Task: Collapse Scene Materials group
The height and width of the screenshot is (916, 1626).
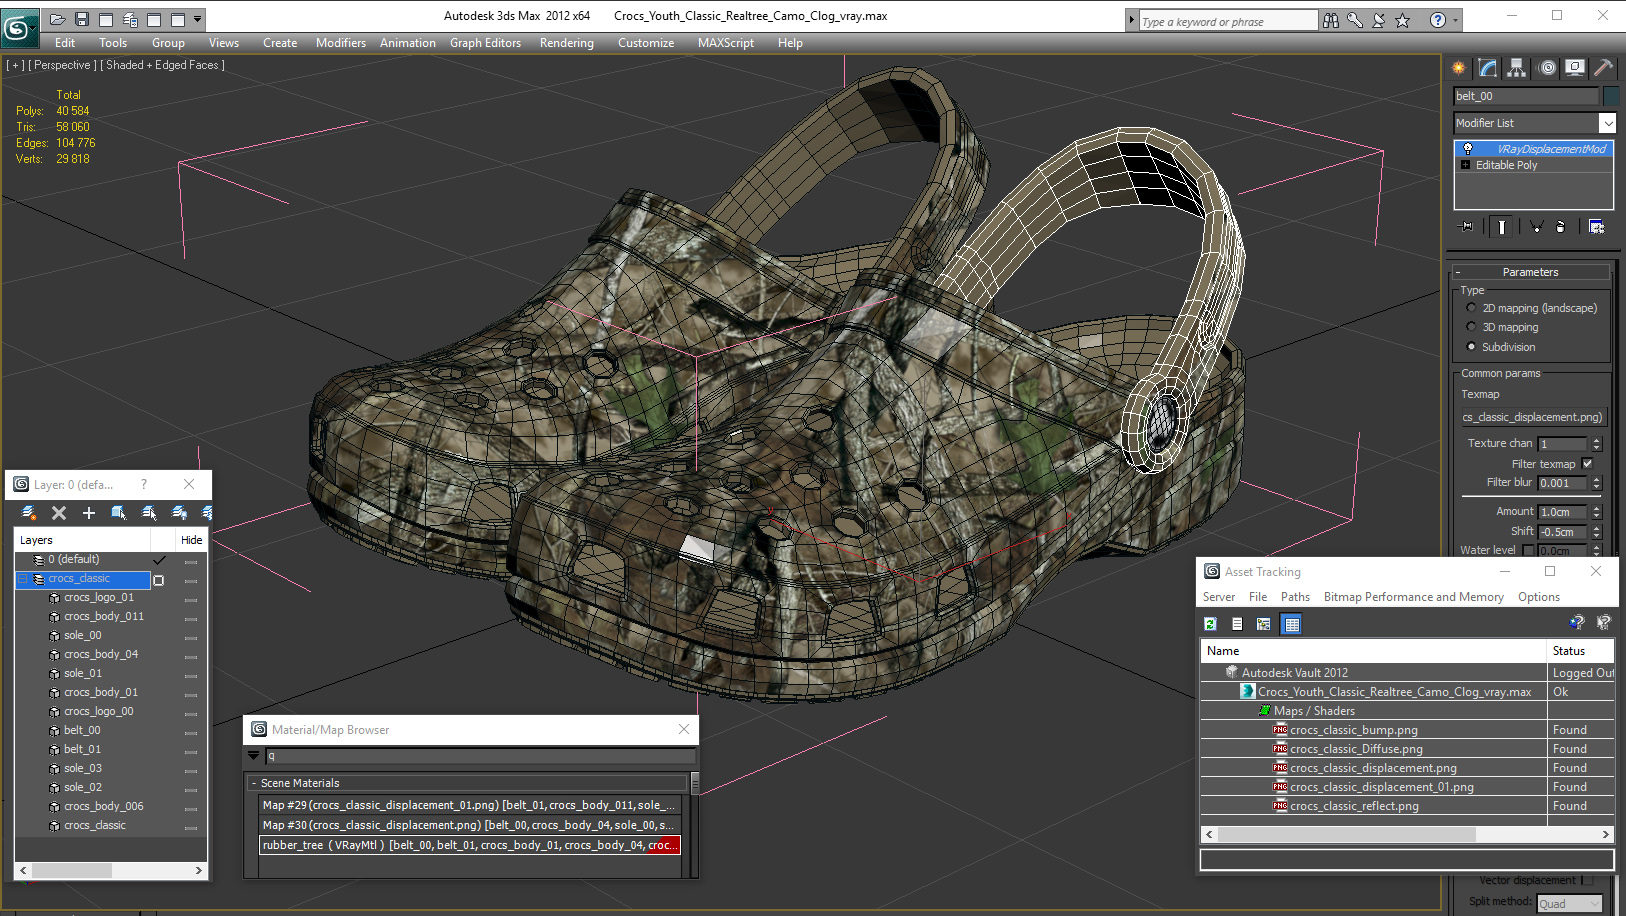Action: point(253,783)
